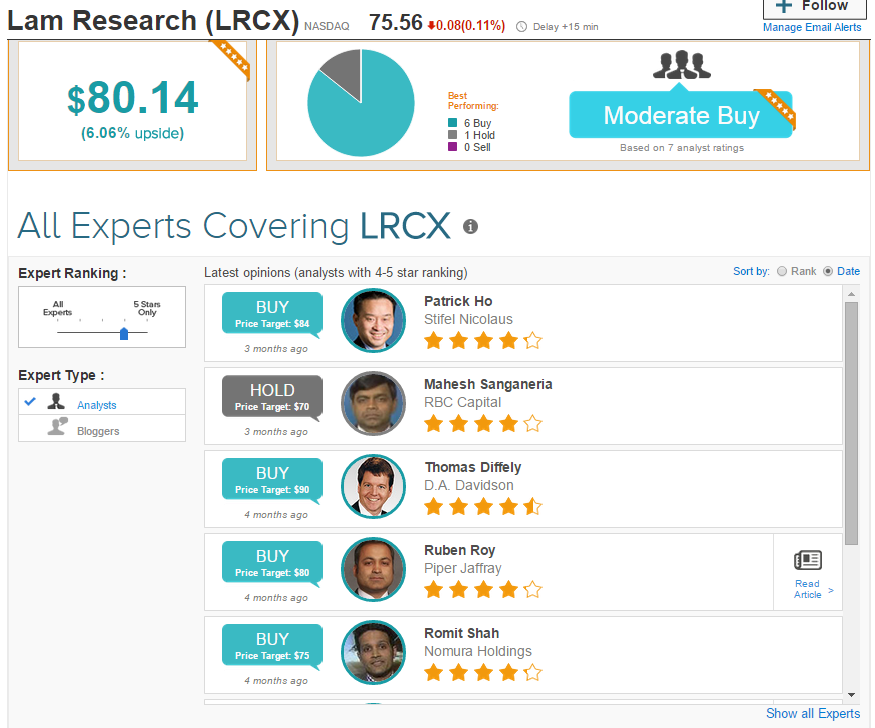Open Ruben Roy's name
Screen dimensions: 875x728
[460, 551]
